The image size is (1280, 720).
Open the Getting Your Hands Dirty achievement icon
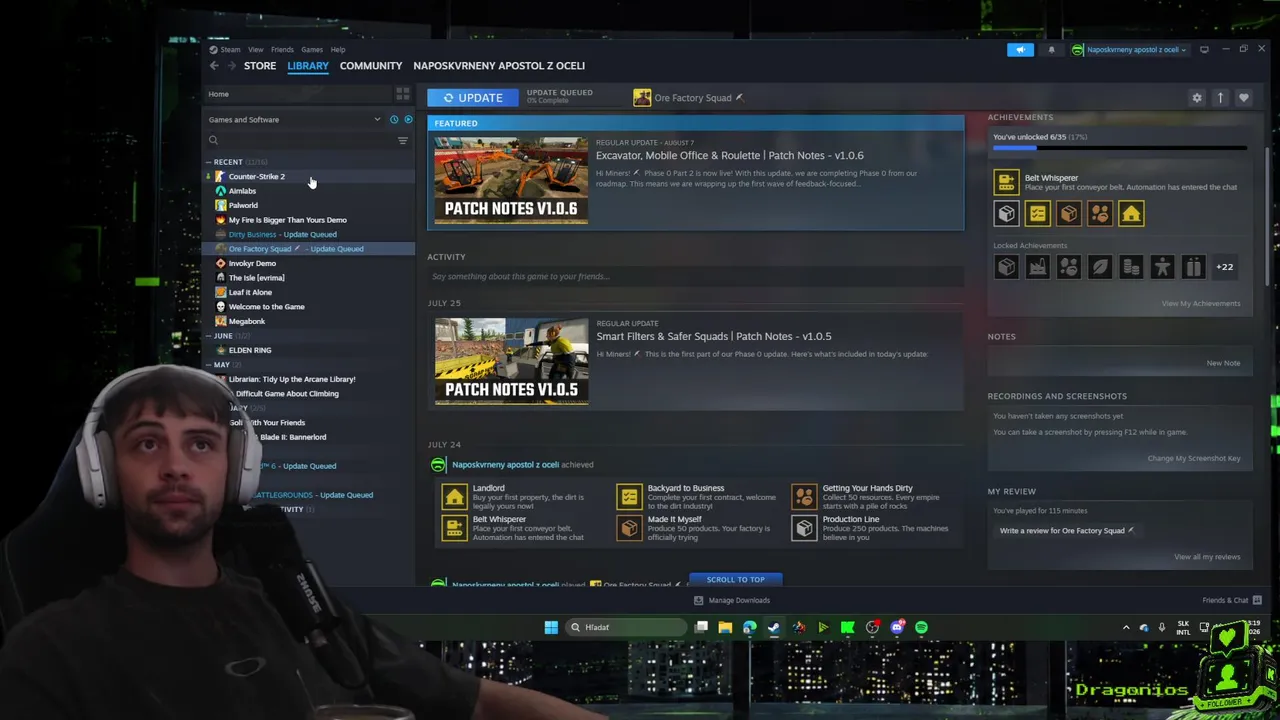[804, 496]
